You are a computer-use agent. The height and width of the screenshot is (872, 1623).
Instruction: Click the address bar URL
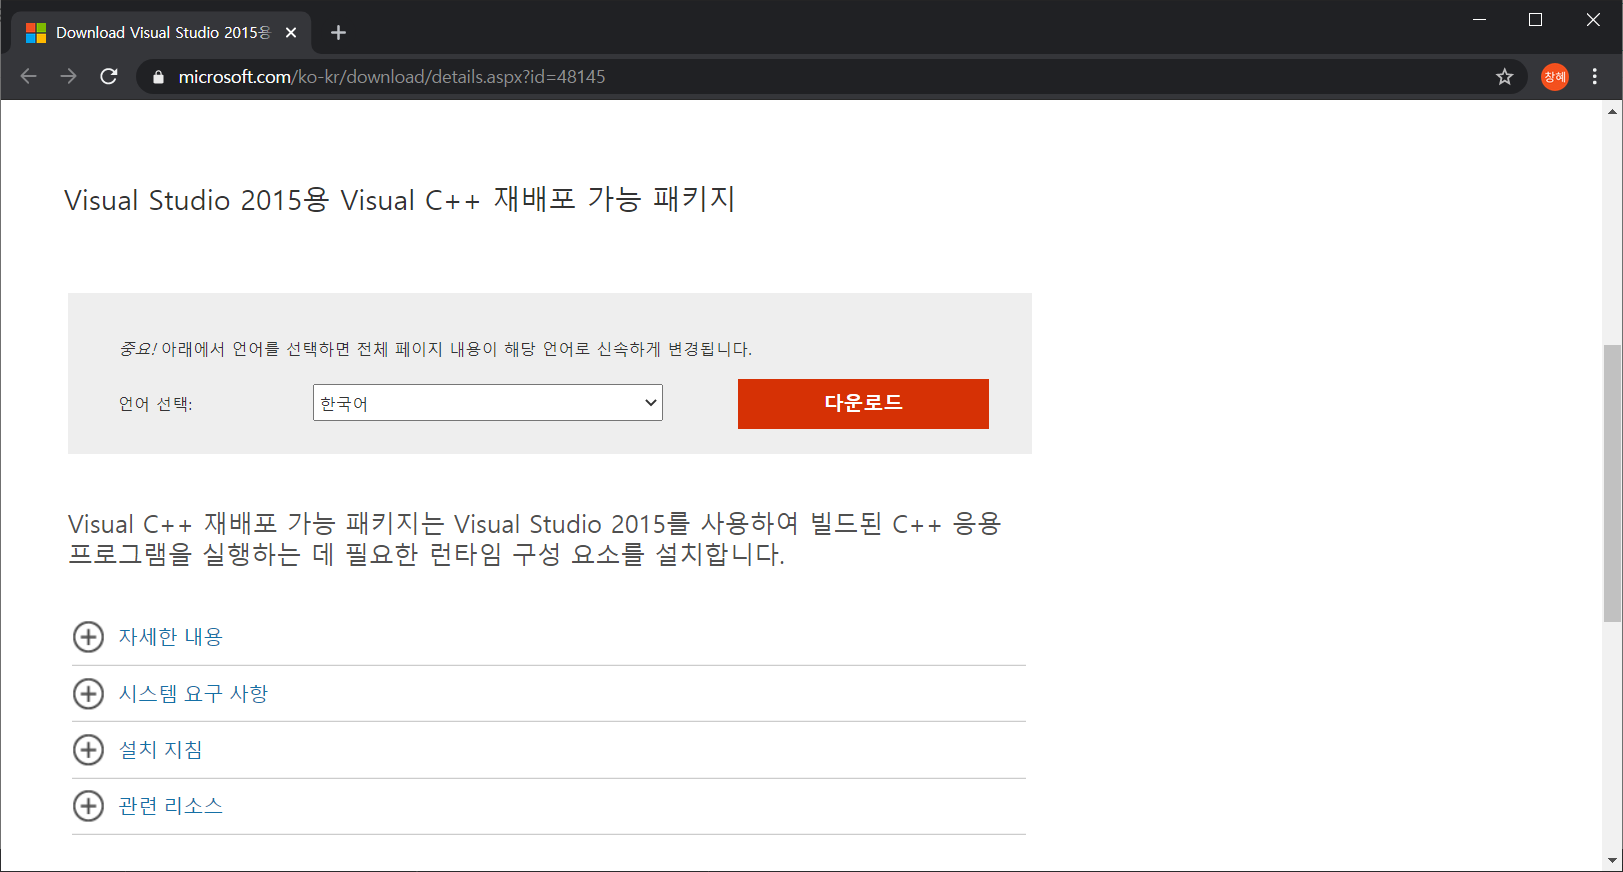pos(392,77)
